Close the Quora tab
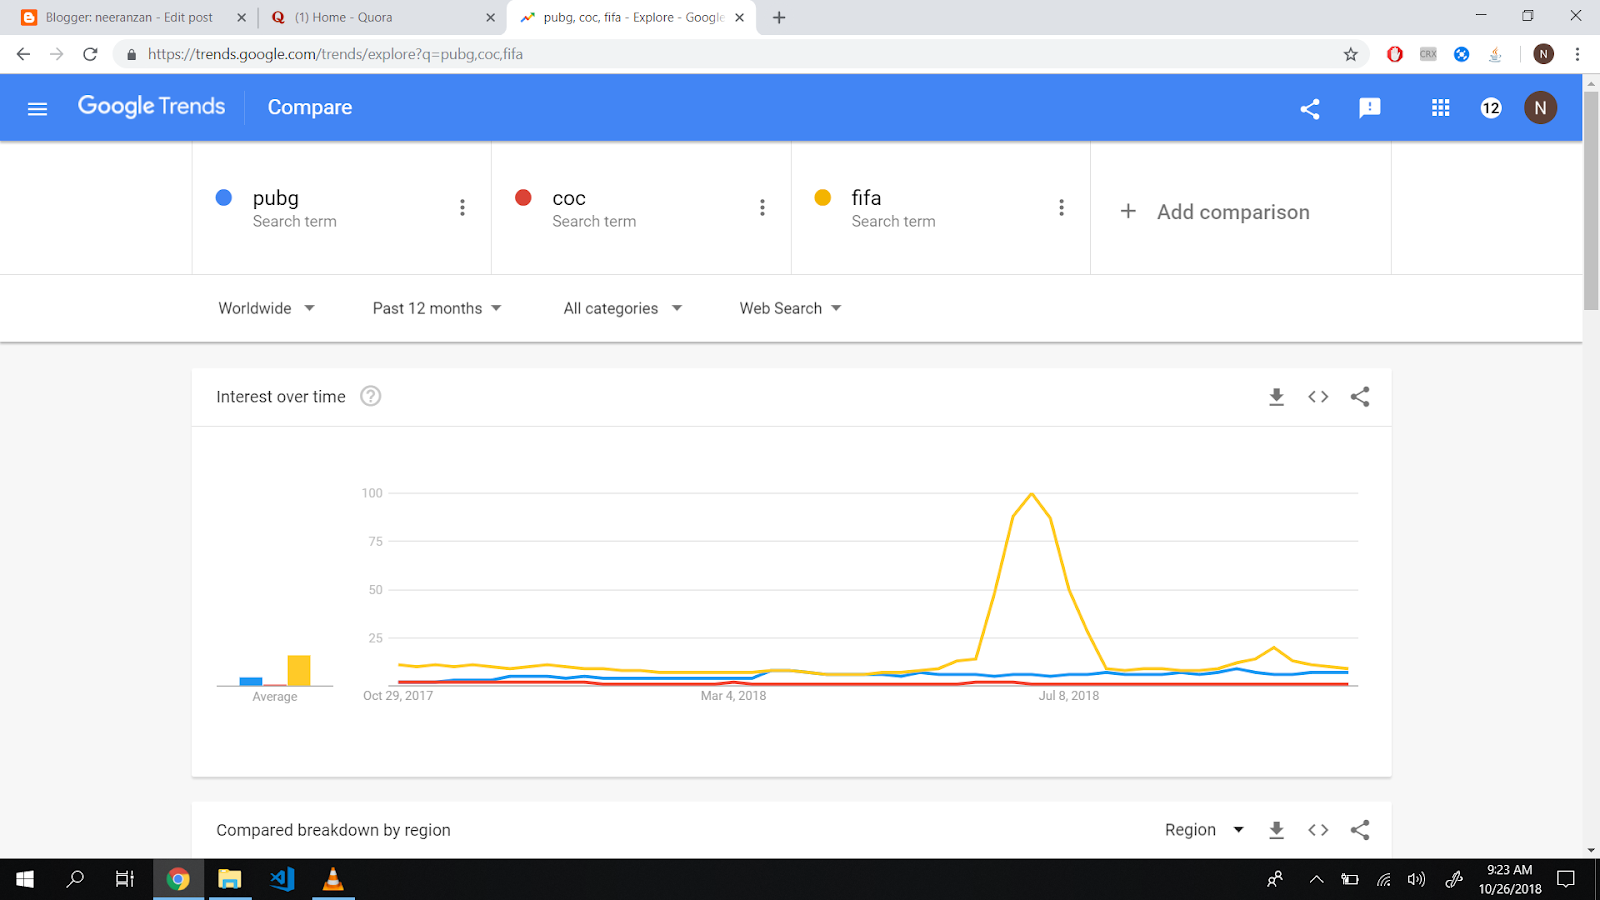Viewport: 1600px width, 900px height. click(490, 17)
